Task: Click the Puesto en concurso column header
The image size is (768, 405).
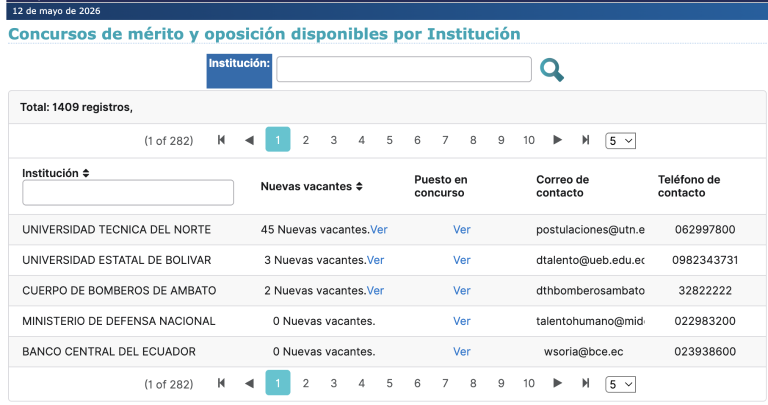Action: click(441, 186)
